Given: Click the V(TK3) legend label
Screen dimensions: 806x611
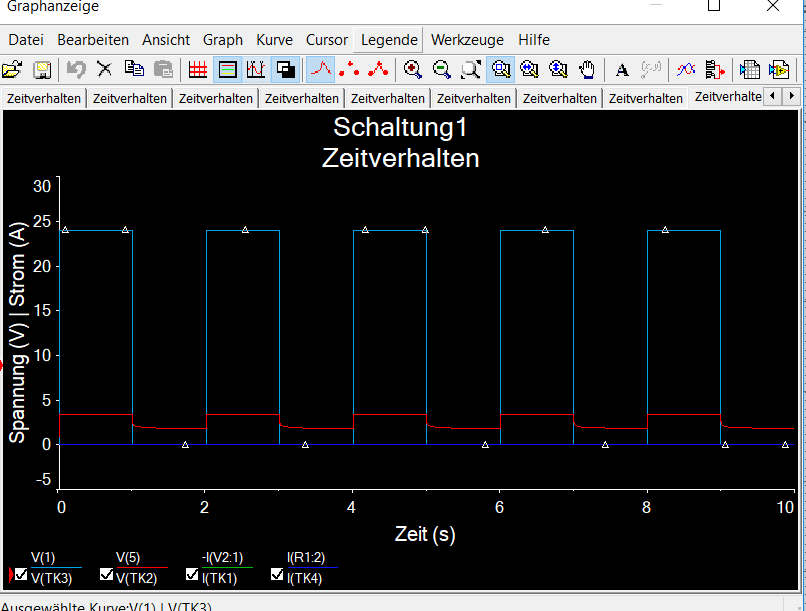Looking at the screenshot, I should [x=51, y=579].
